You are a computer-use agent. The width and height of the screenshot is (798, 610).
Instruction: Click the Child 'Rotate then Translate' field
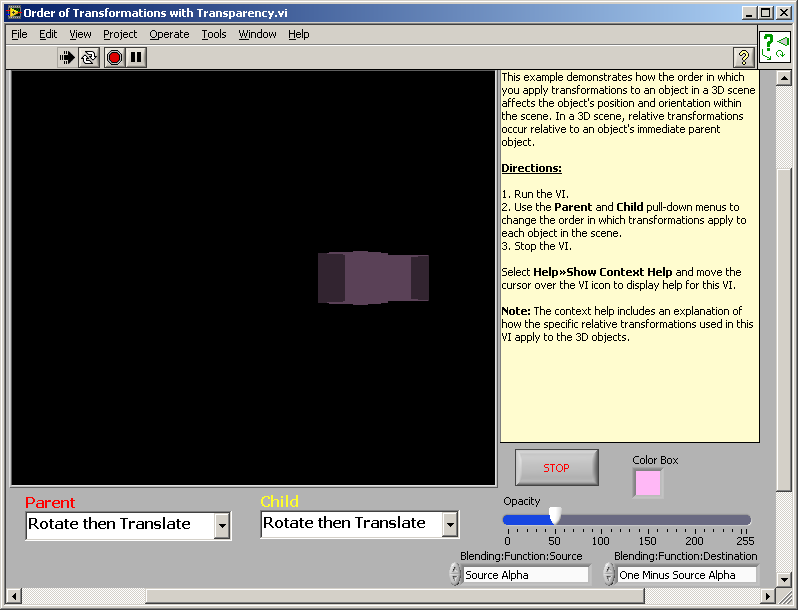(352, 525)
